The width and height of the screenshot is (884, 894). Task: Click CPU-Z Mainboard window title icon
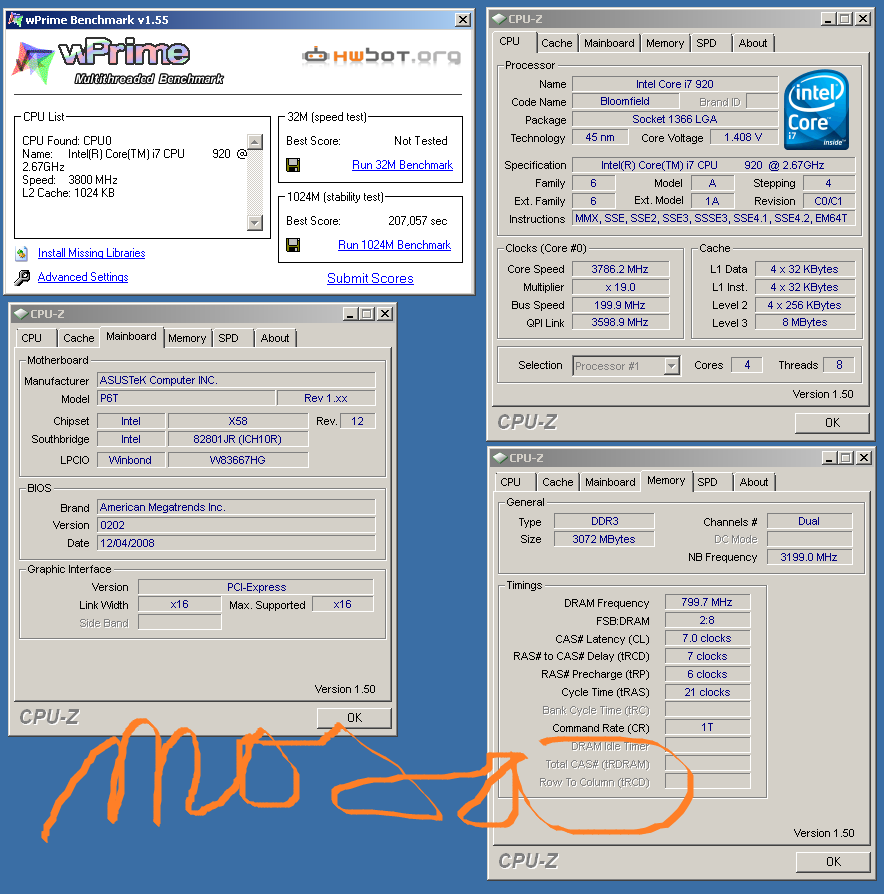coord(21,314)
